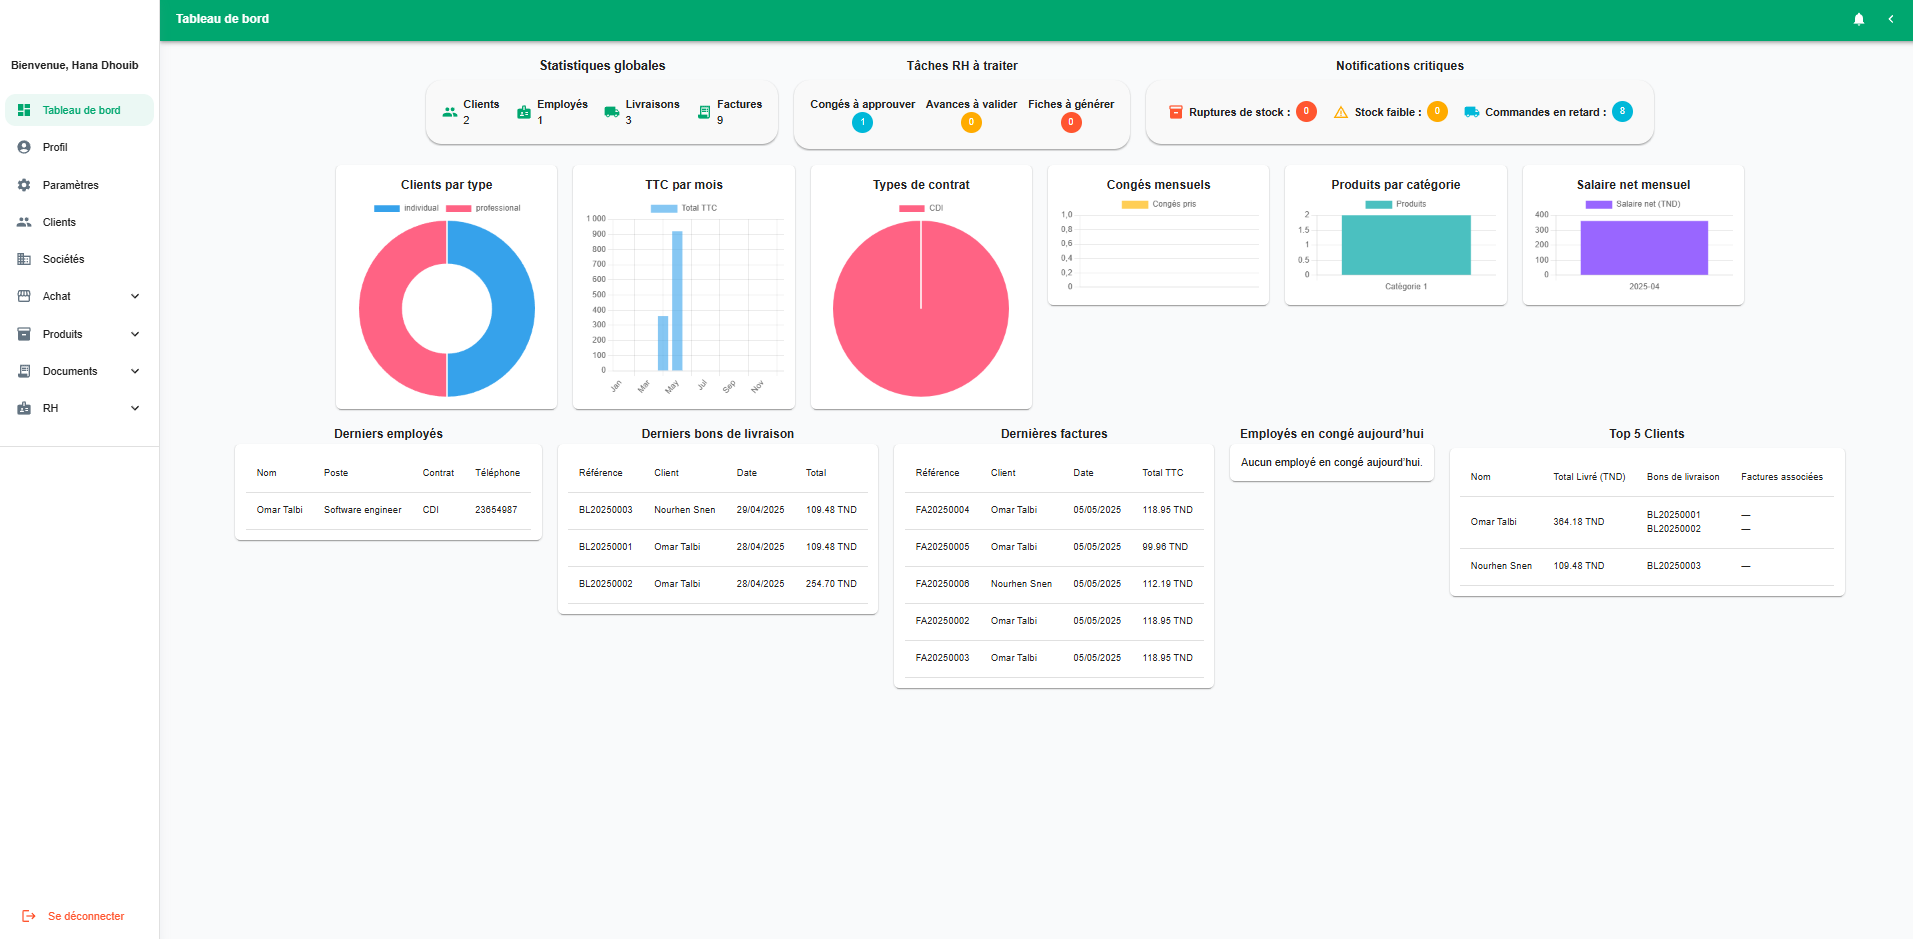
Task: Click the Profil user icon in sidebar
Action: 24,147
